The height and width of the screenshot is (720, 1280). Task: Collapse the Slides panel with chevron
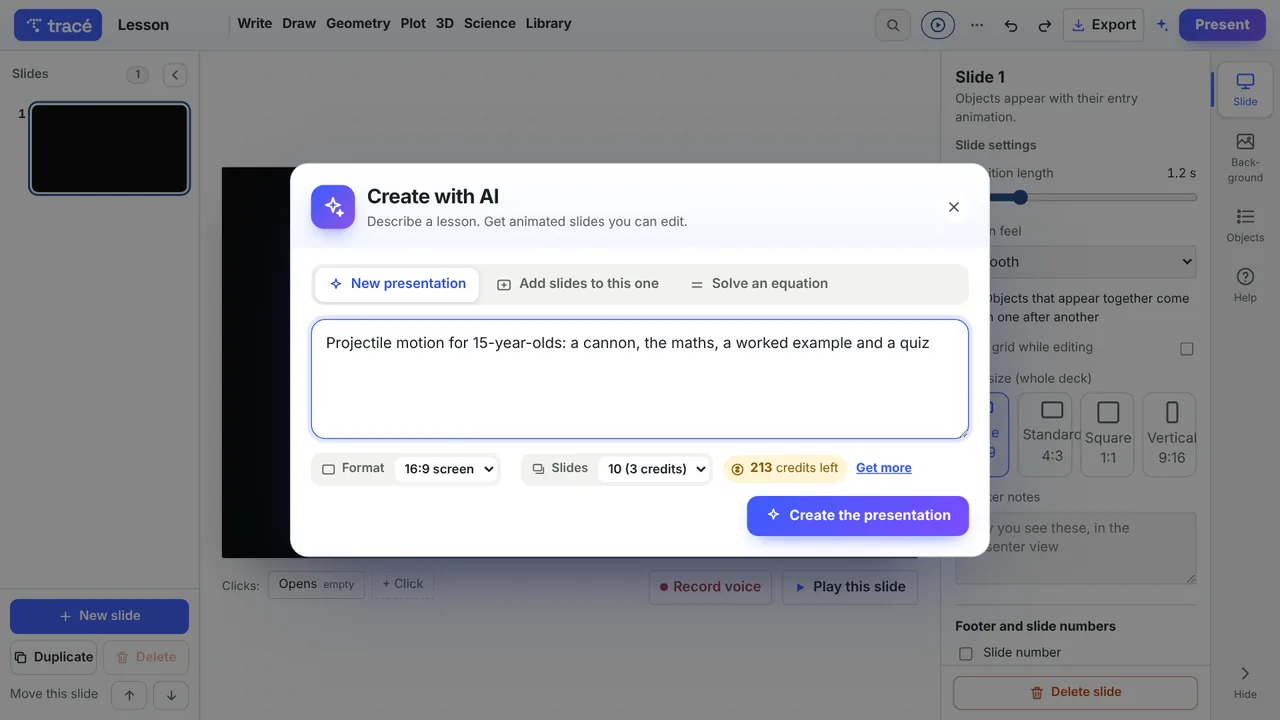[x=175, y=74]
